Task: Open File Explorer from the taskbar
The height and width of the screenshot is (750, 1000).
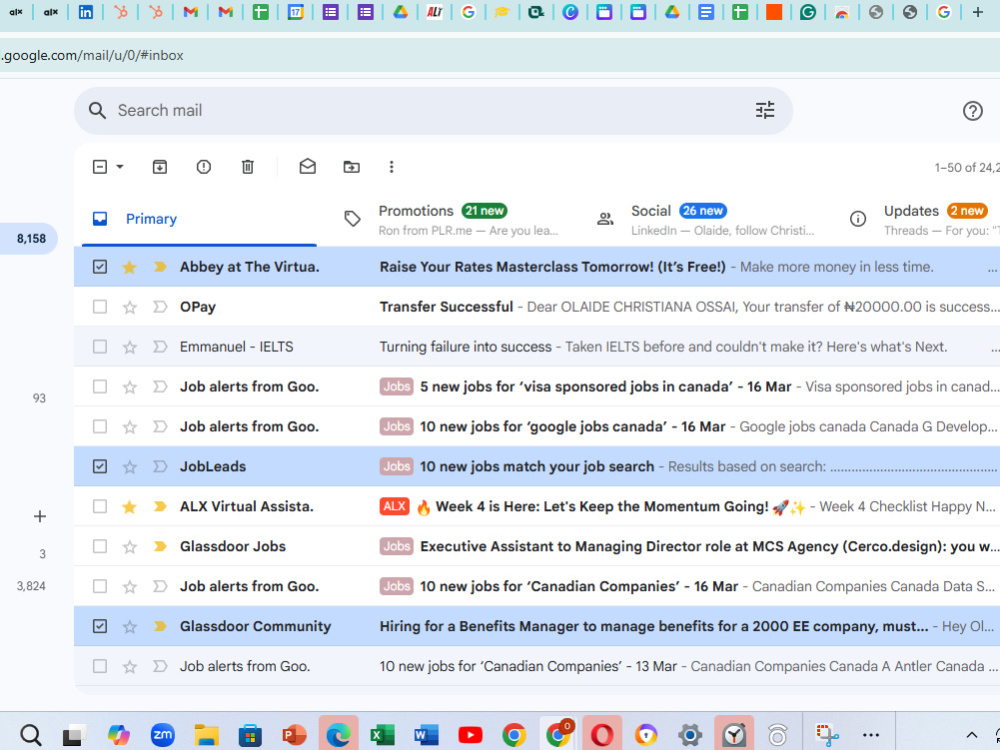Action: click(207, 735)
